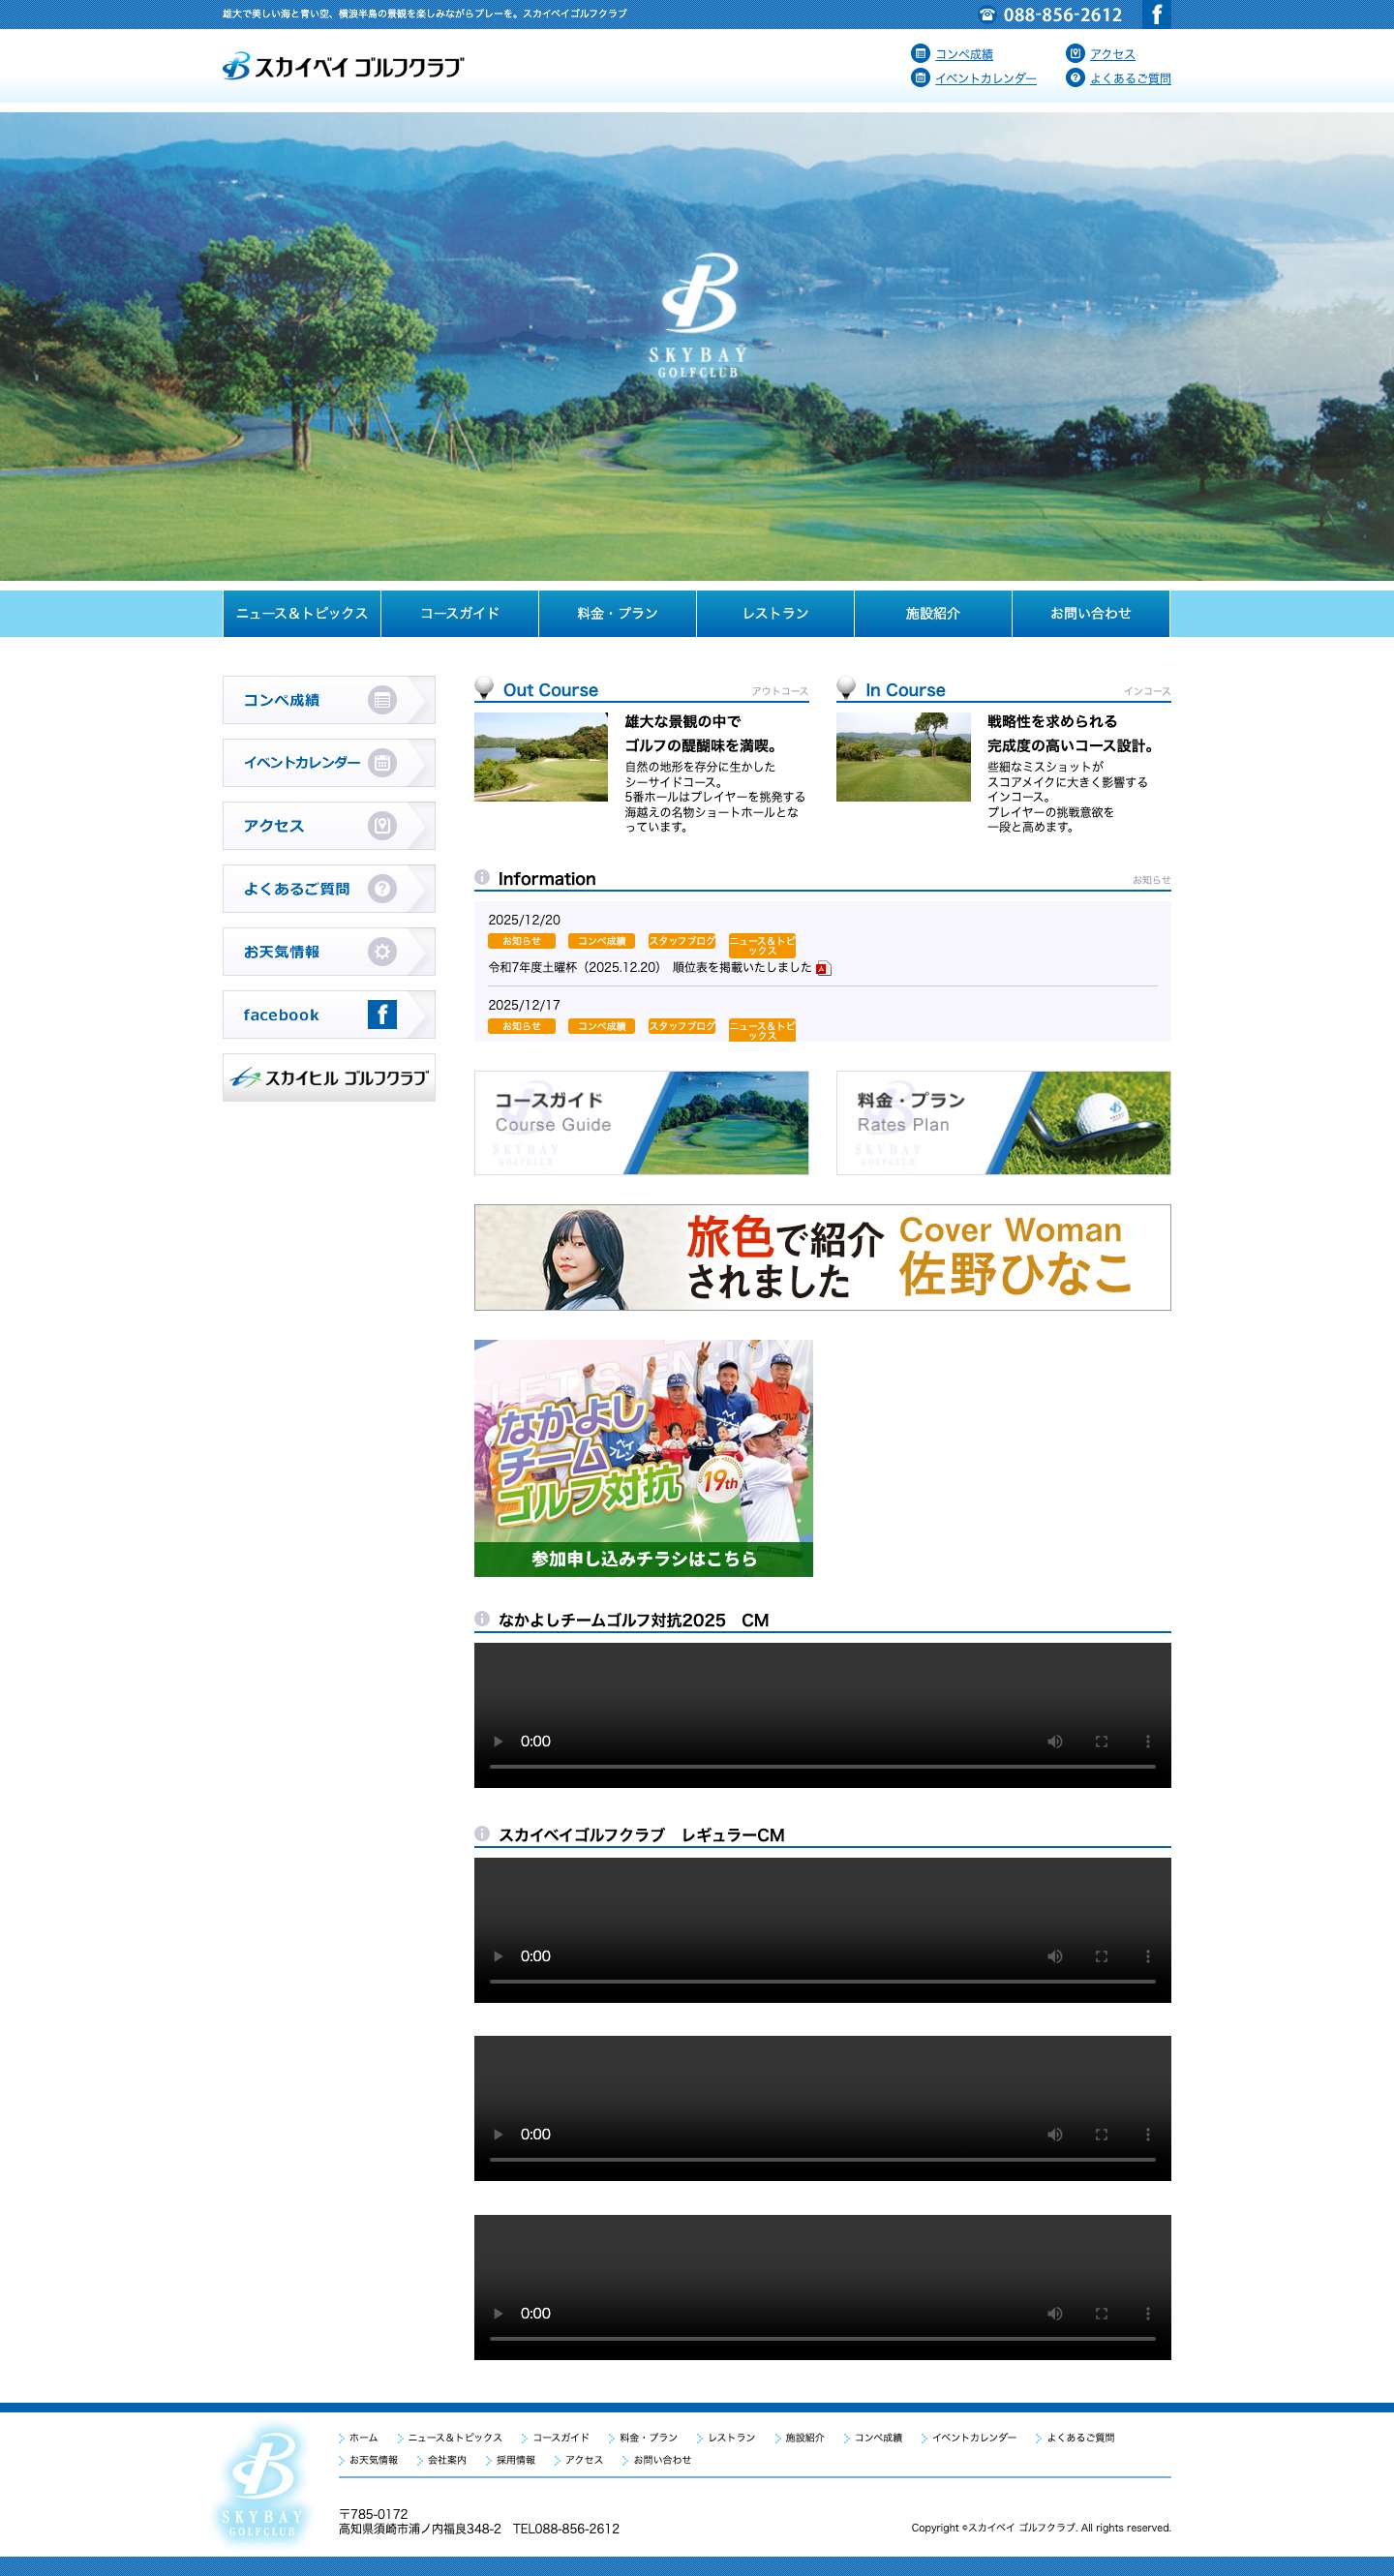Viewport: 1394px width, 2576px height.
Task: Mute the last video above the footer
Action: [x=1054, y=2313]
